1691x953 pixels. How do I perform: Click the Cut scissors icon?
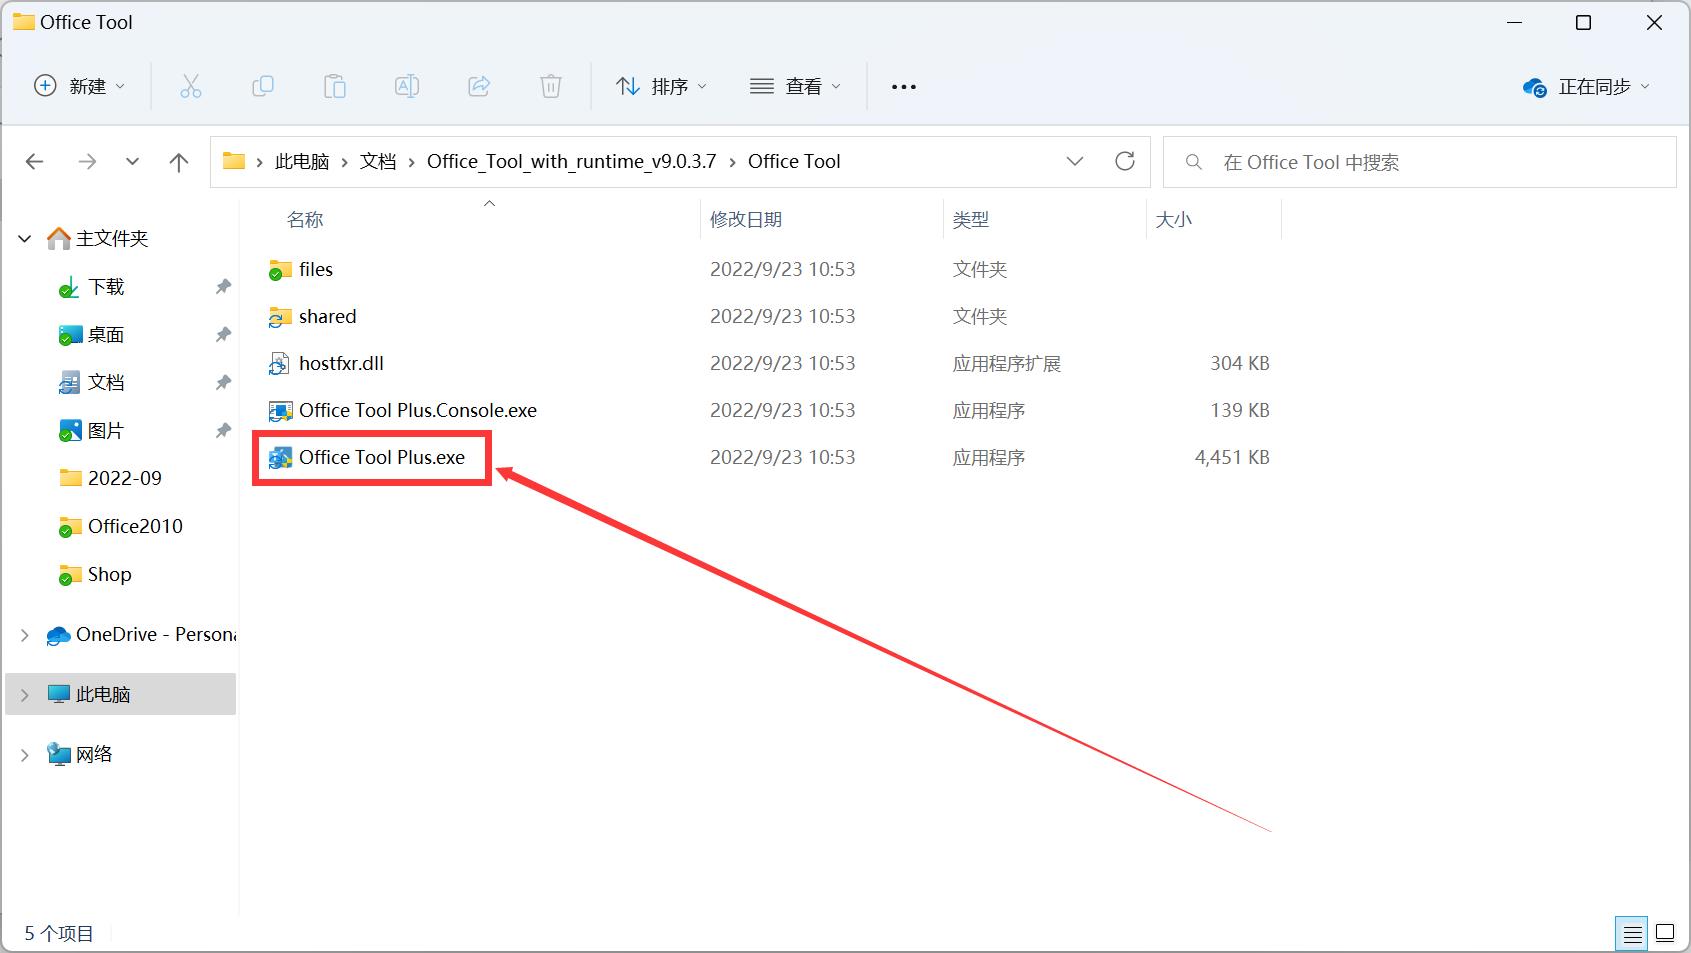(190, 87)
